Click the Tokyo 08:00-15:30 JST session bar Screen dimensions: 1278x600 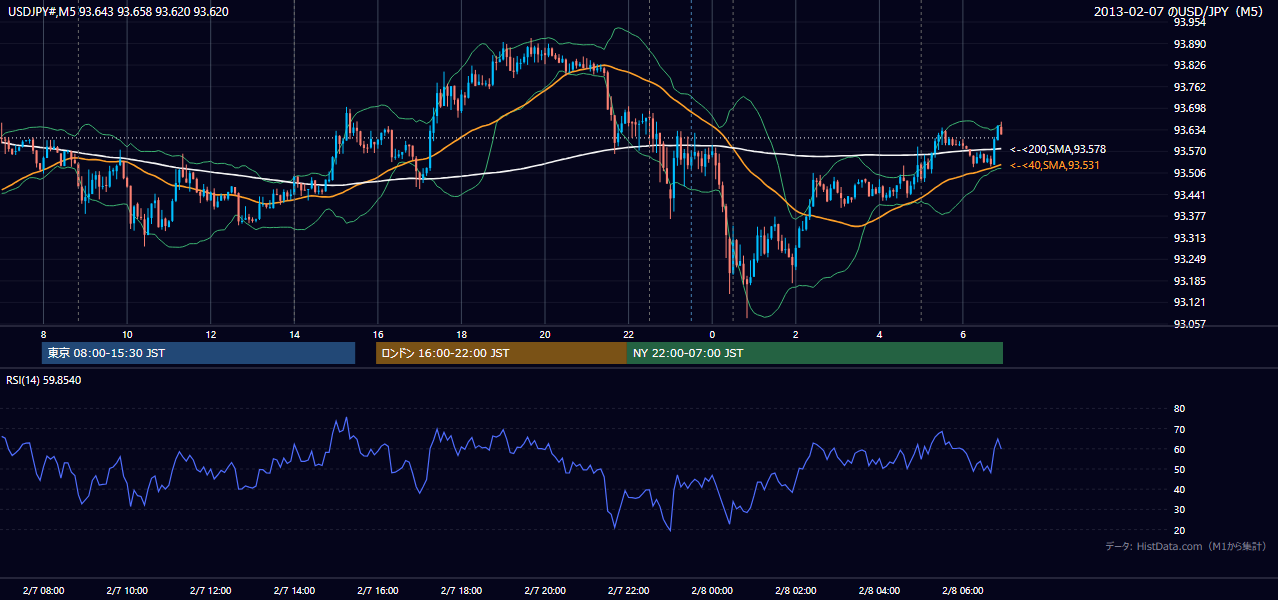click(198, 353)
